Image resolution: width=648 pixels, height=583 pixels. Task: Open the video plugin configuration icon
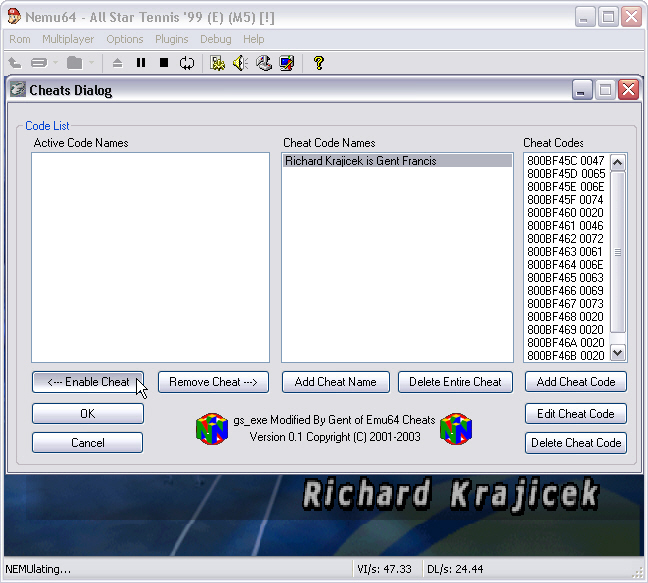coord(217,63)
